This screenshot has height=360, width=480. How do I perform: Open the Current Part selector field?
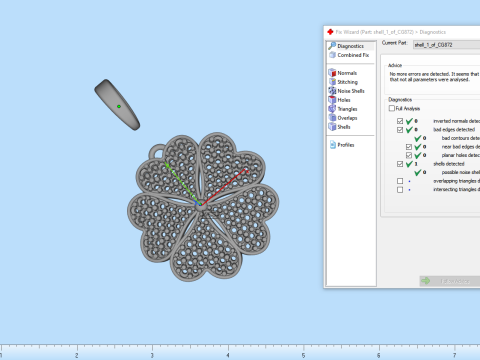point(447,45)
